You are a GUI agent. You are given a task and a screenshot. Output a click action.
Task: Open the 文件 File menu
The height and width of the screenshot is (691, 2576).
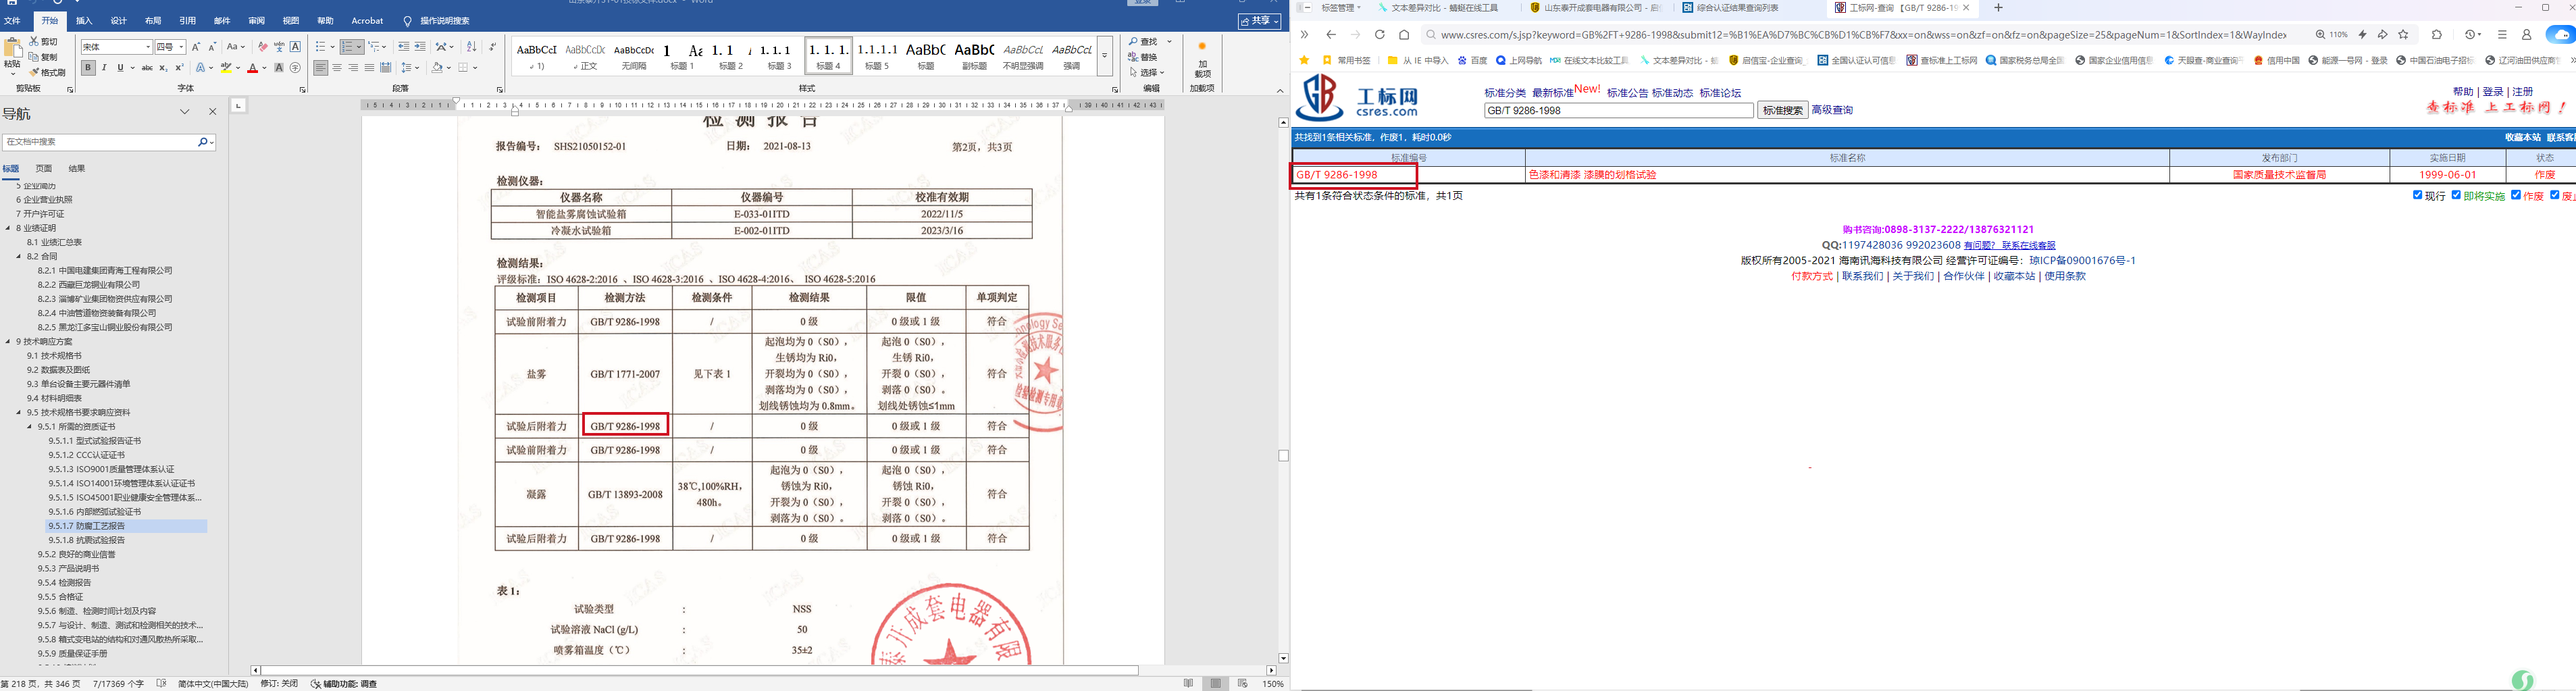12,21
